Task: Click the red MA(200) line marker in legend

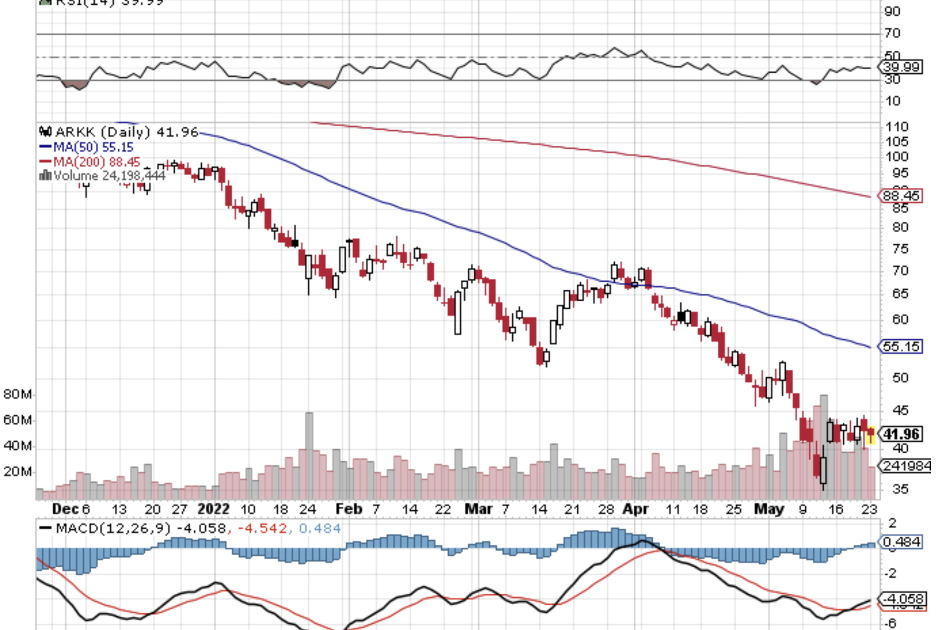Action: click(45, 161)
